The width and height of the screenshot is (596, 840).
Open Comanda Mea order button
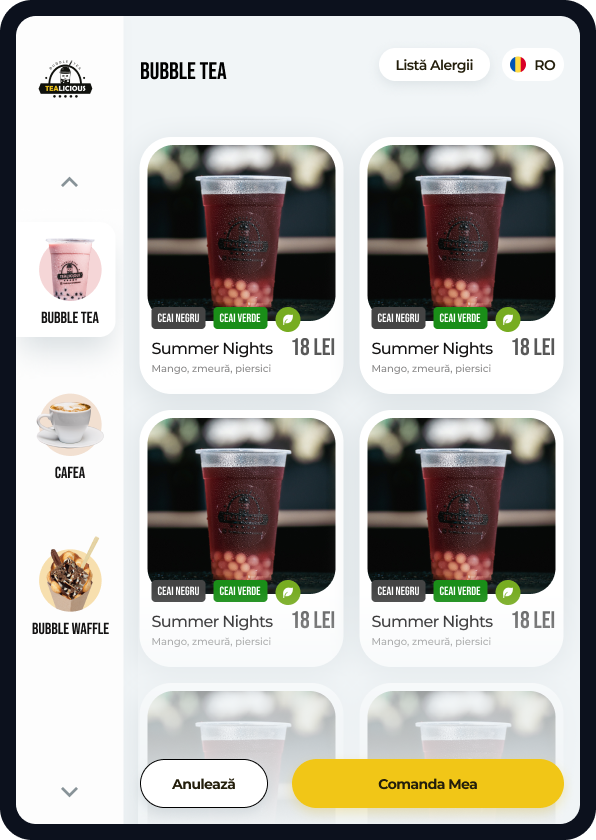click(x=428, y=783)
